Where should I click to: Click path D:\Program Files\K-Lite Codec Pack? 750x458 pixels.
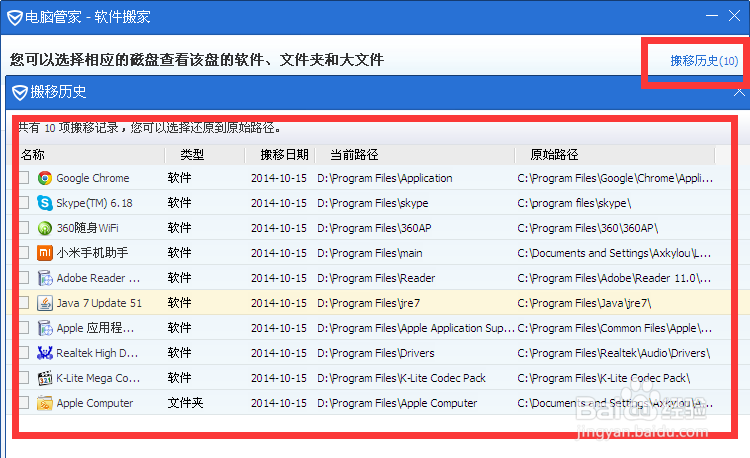[x=401, y=378]
